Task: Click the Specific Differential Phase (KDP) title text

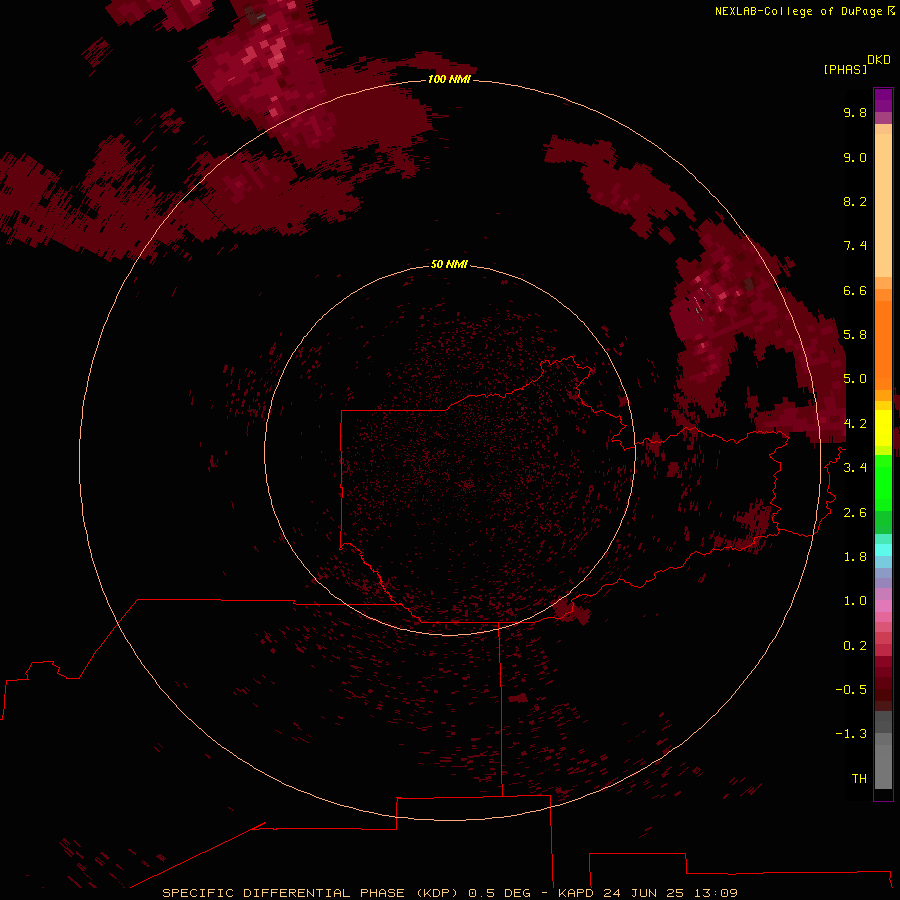Action: pos(312,893)
